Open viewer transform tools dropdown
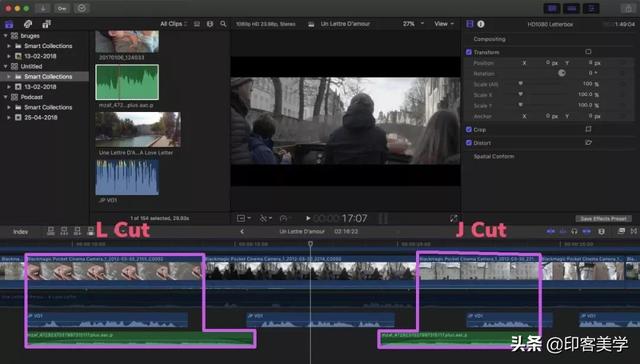The width and height of the screenshot is (640, 364). 244,219
